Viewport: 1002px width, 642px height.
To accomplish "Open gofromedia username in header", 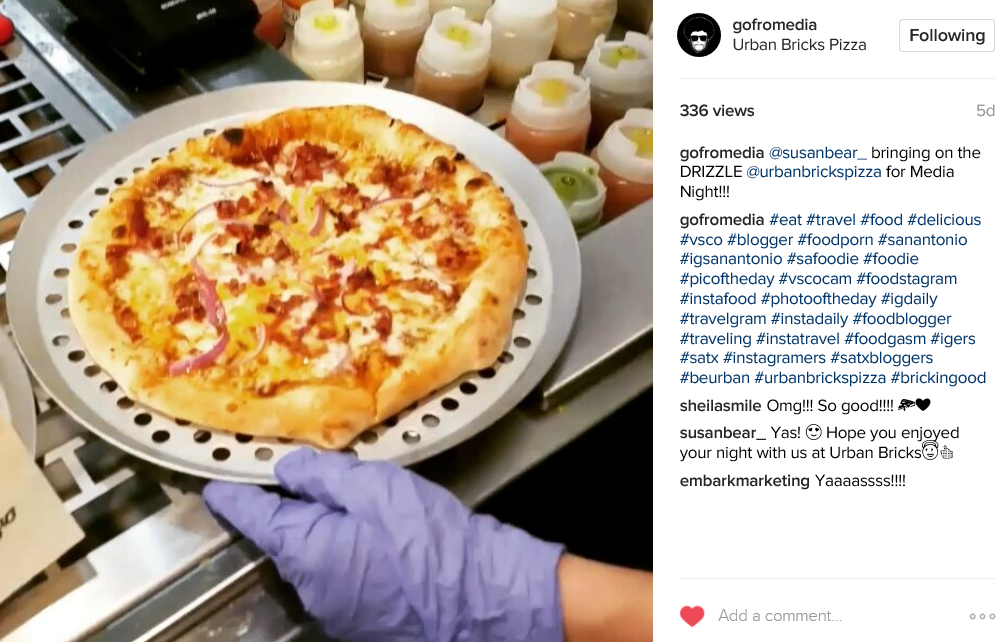I will (x=774, y=25).
